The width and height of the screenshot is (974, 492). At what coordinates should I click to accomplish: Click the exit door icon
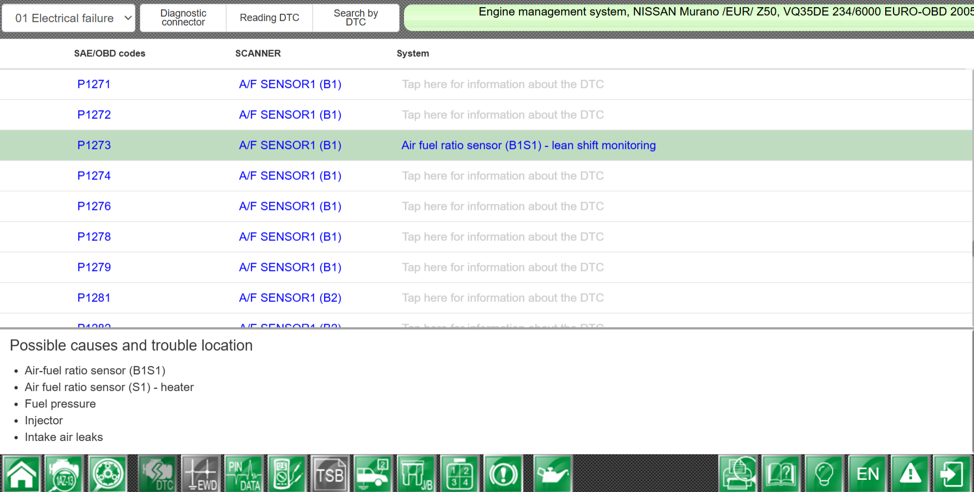pos(952,473)
